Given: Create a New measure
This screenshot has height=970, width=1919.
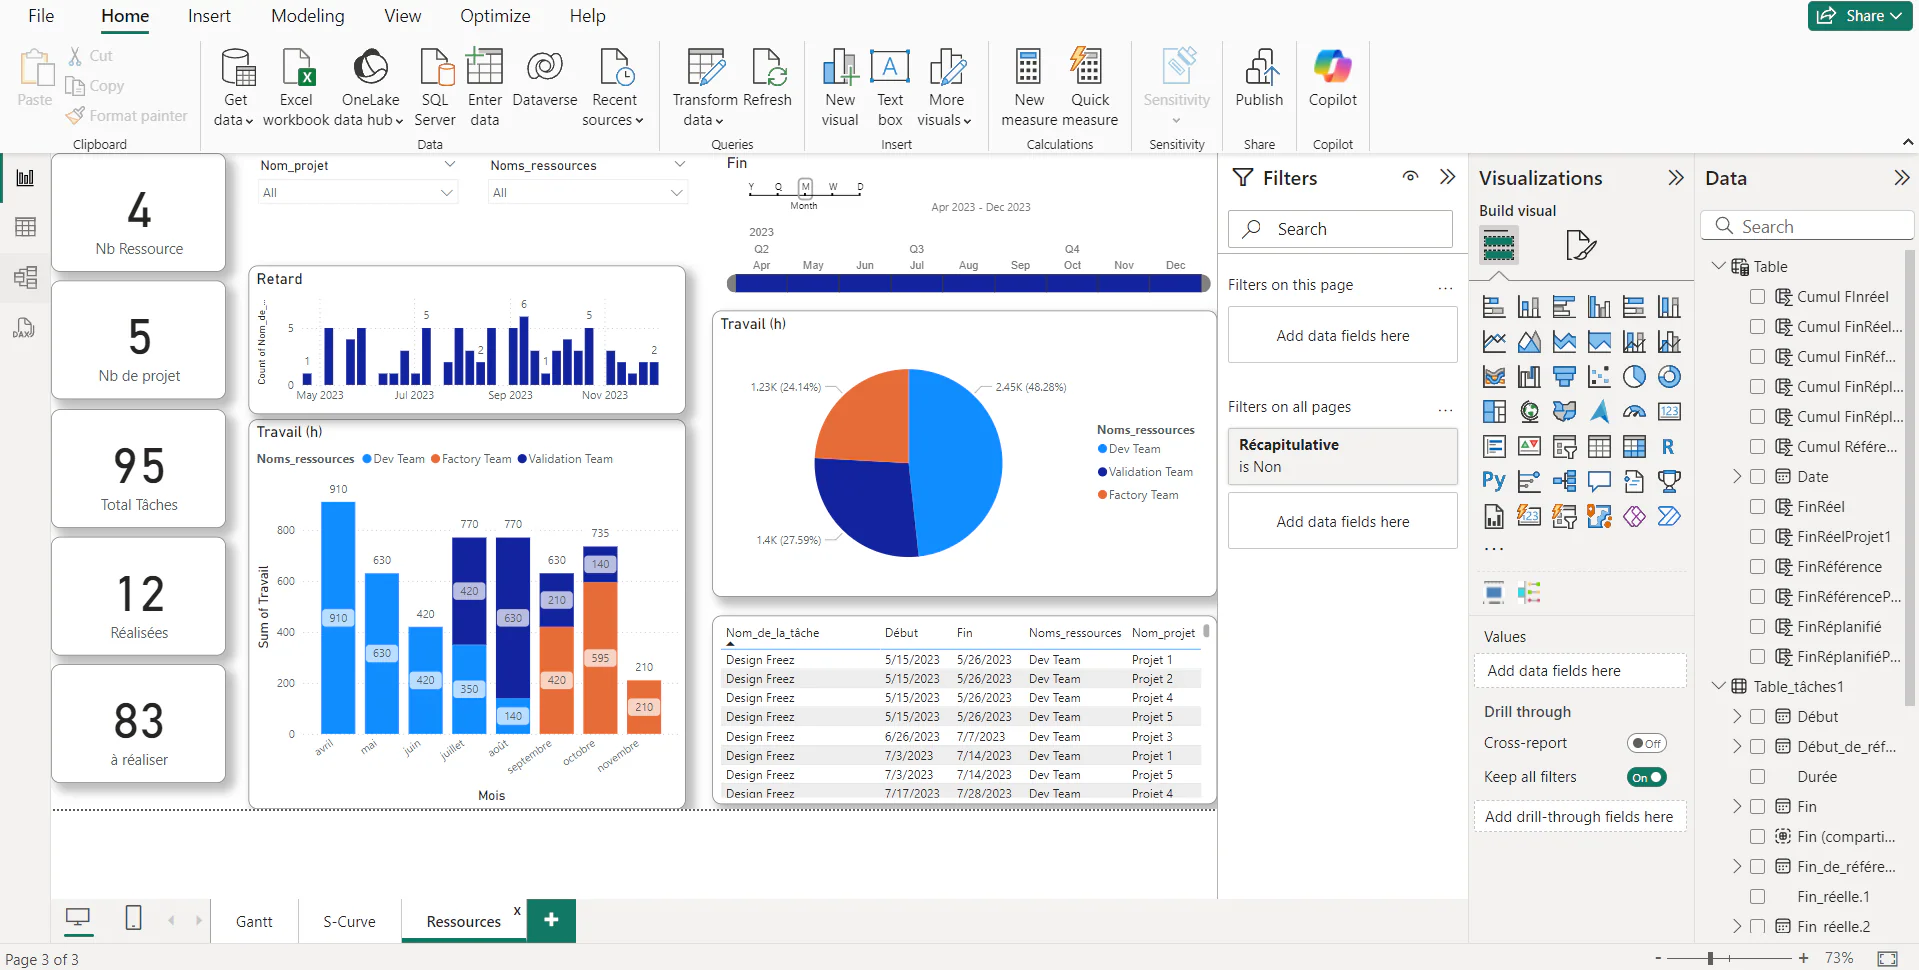Looking at the screenshot, I should coord(1028,85).
